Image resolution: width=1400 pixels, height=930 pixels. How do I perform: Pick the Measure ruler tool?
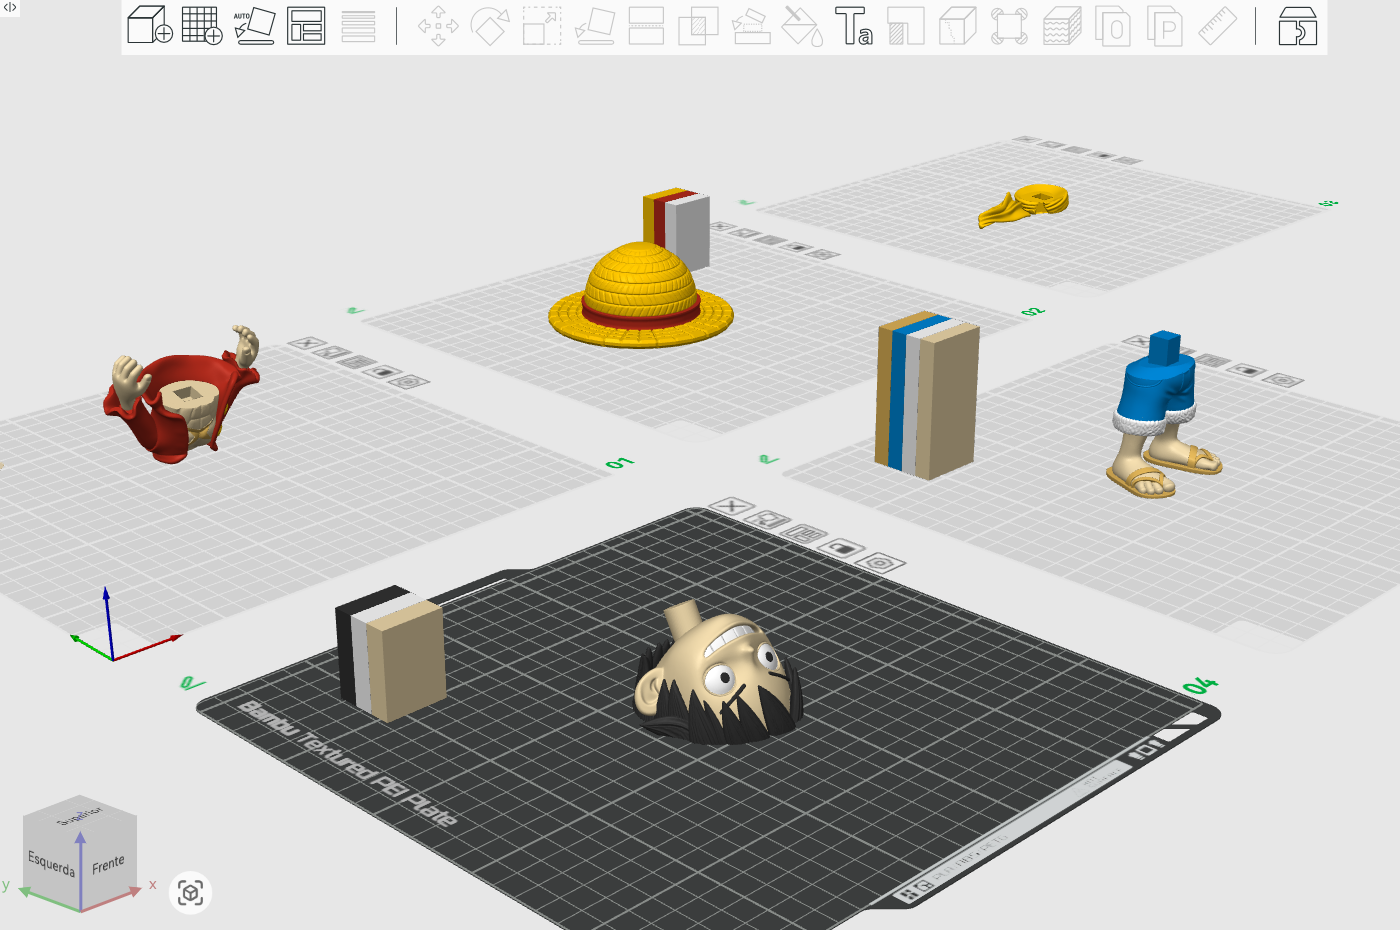[x=1217, y=26]
